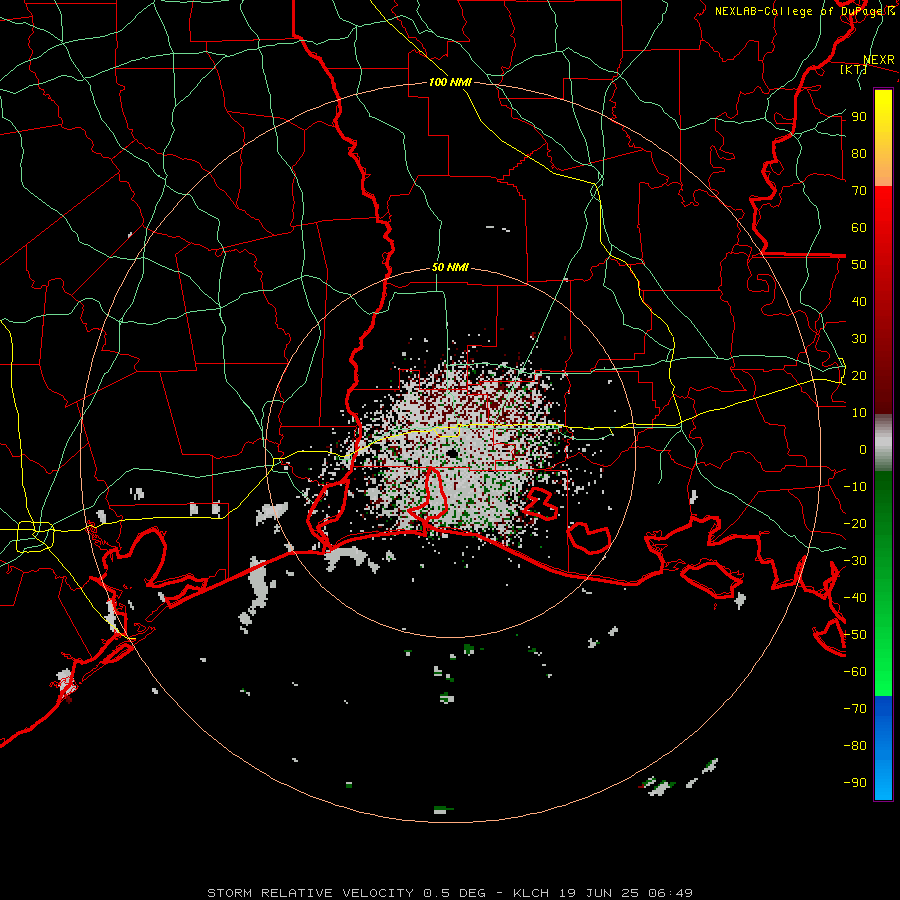Screen dimensions: 900x900
Task: Click the 20 value on velocity scale
Action: pos(859,375)
